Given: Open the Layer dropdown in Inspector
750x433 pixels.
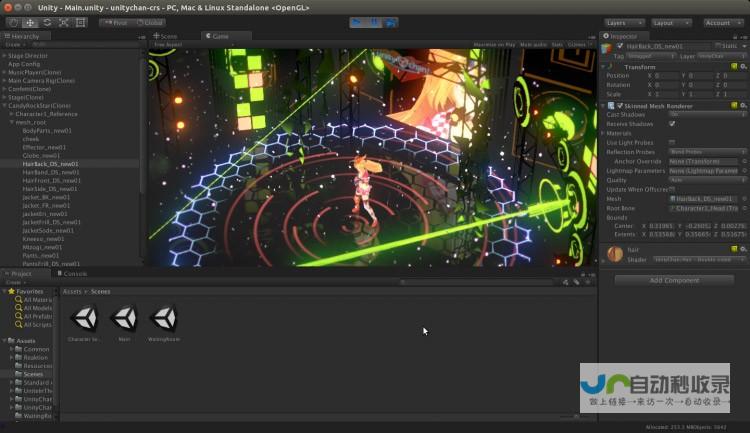Looking at the screenshot, I should click(x=721, y=56).
